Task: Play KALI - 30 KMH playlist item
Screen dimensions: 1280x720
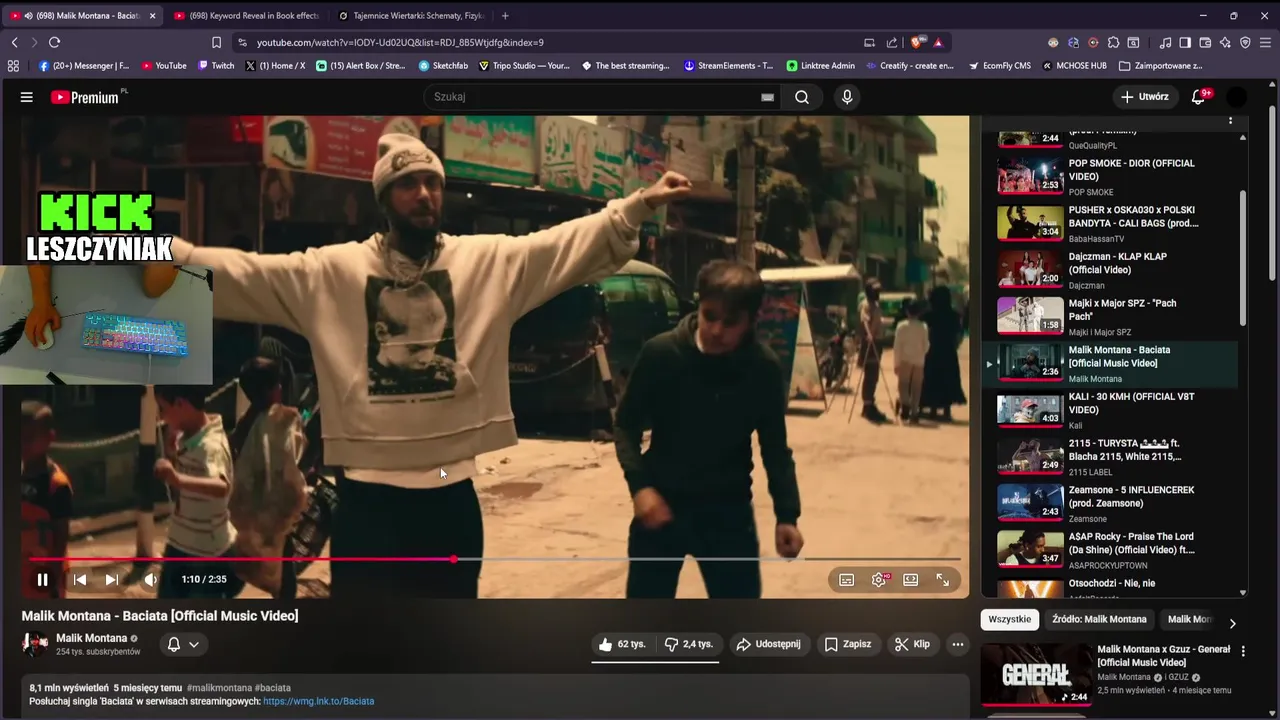Action: 1110,410
